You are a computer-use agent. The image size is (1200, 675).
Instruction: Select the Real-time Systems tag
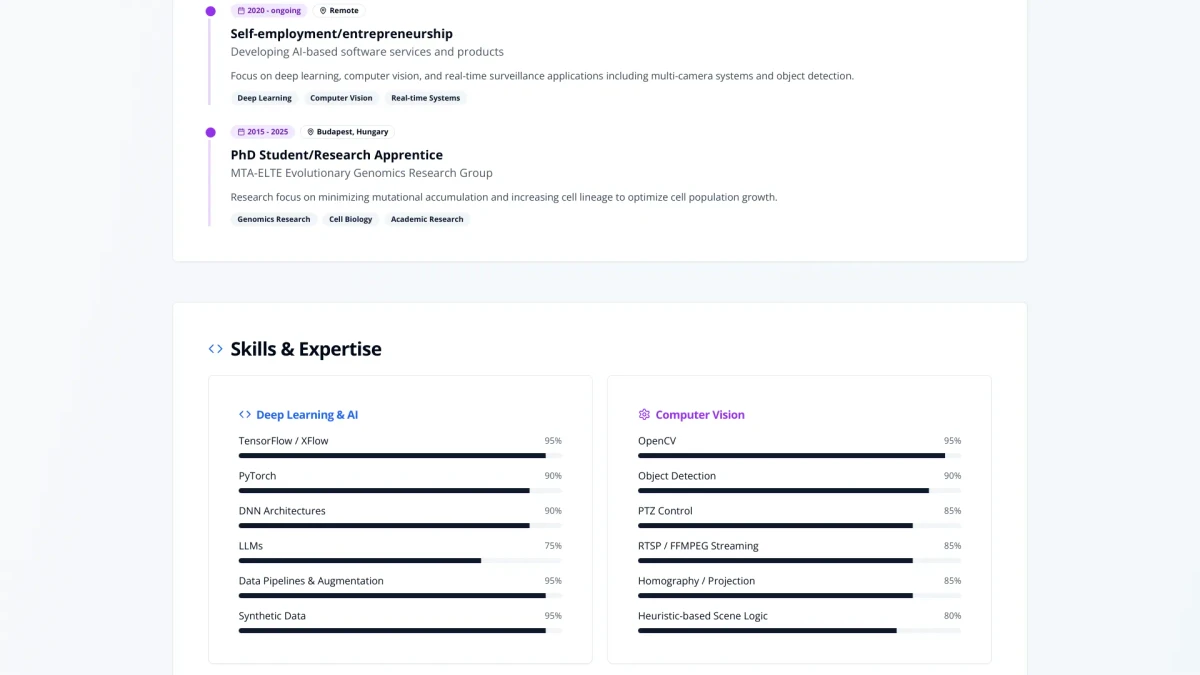coord(425,98)
